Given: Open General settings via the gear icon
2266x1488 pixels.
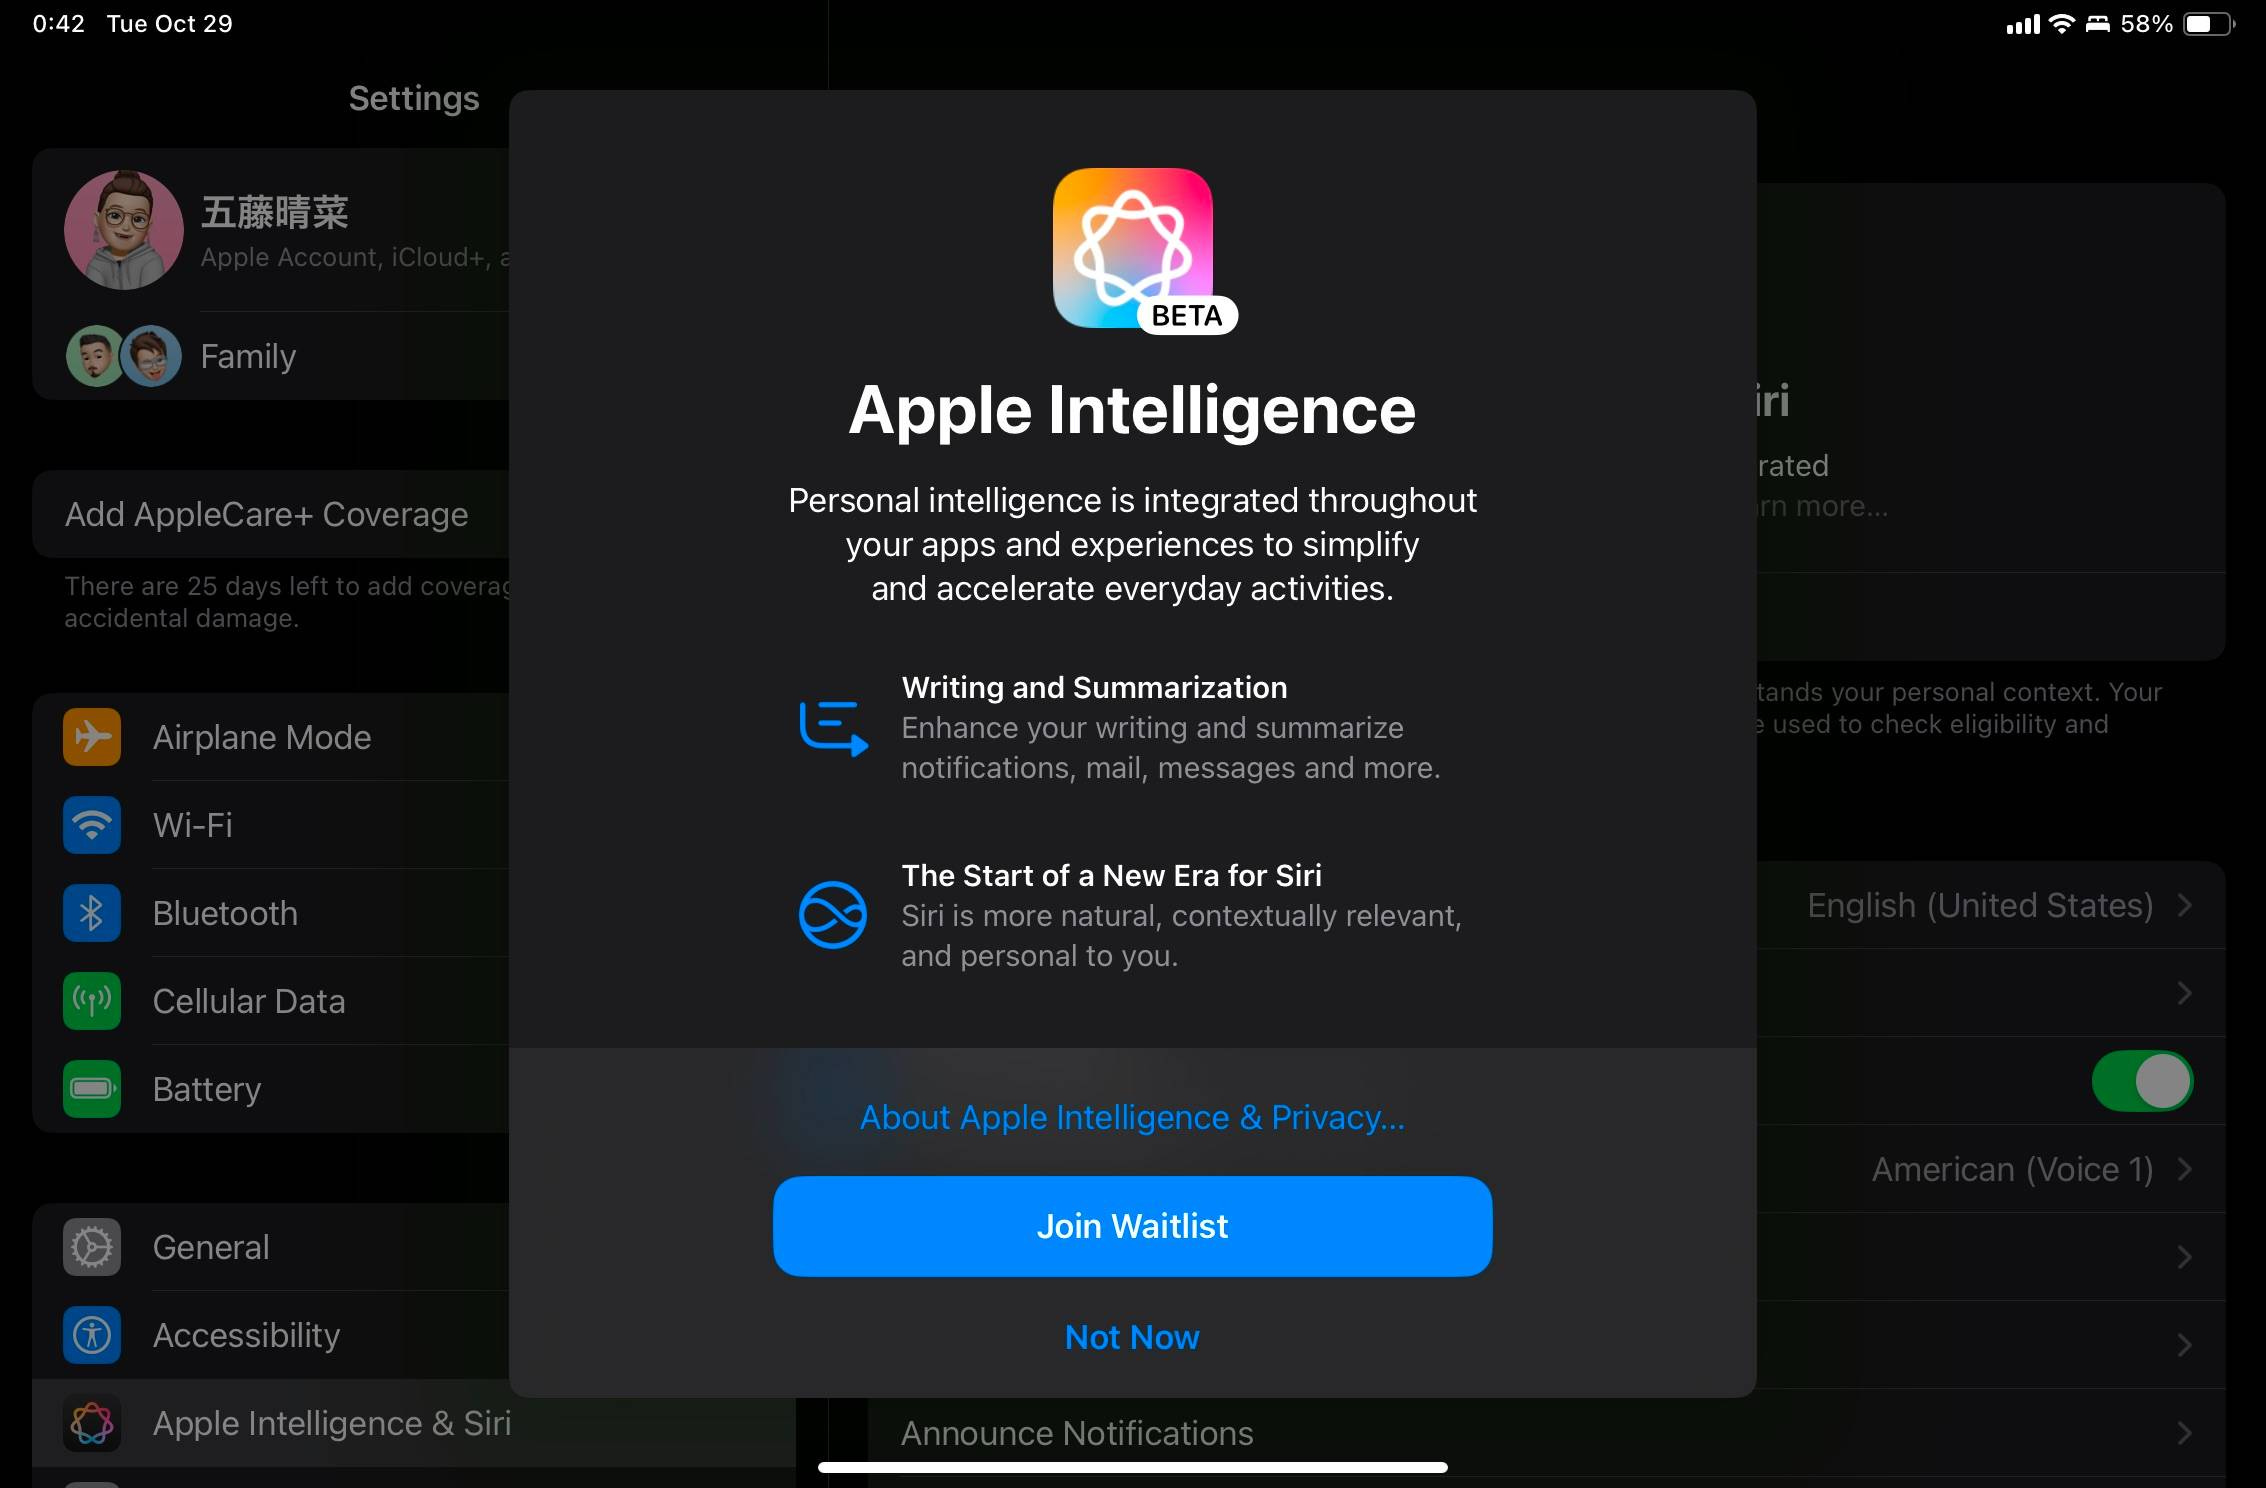Looking at the screenshot, I should [x=91, y=1247].
